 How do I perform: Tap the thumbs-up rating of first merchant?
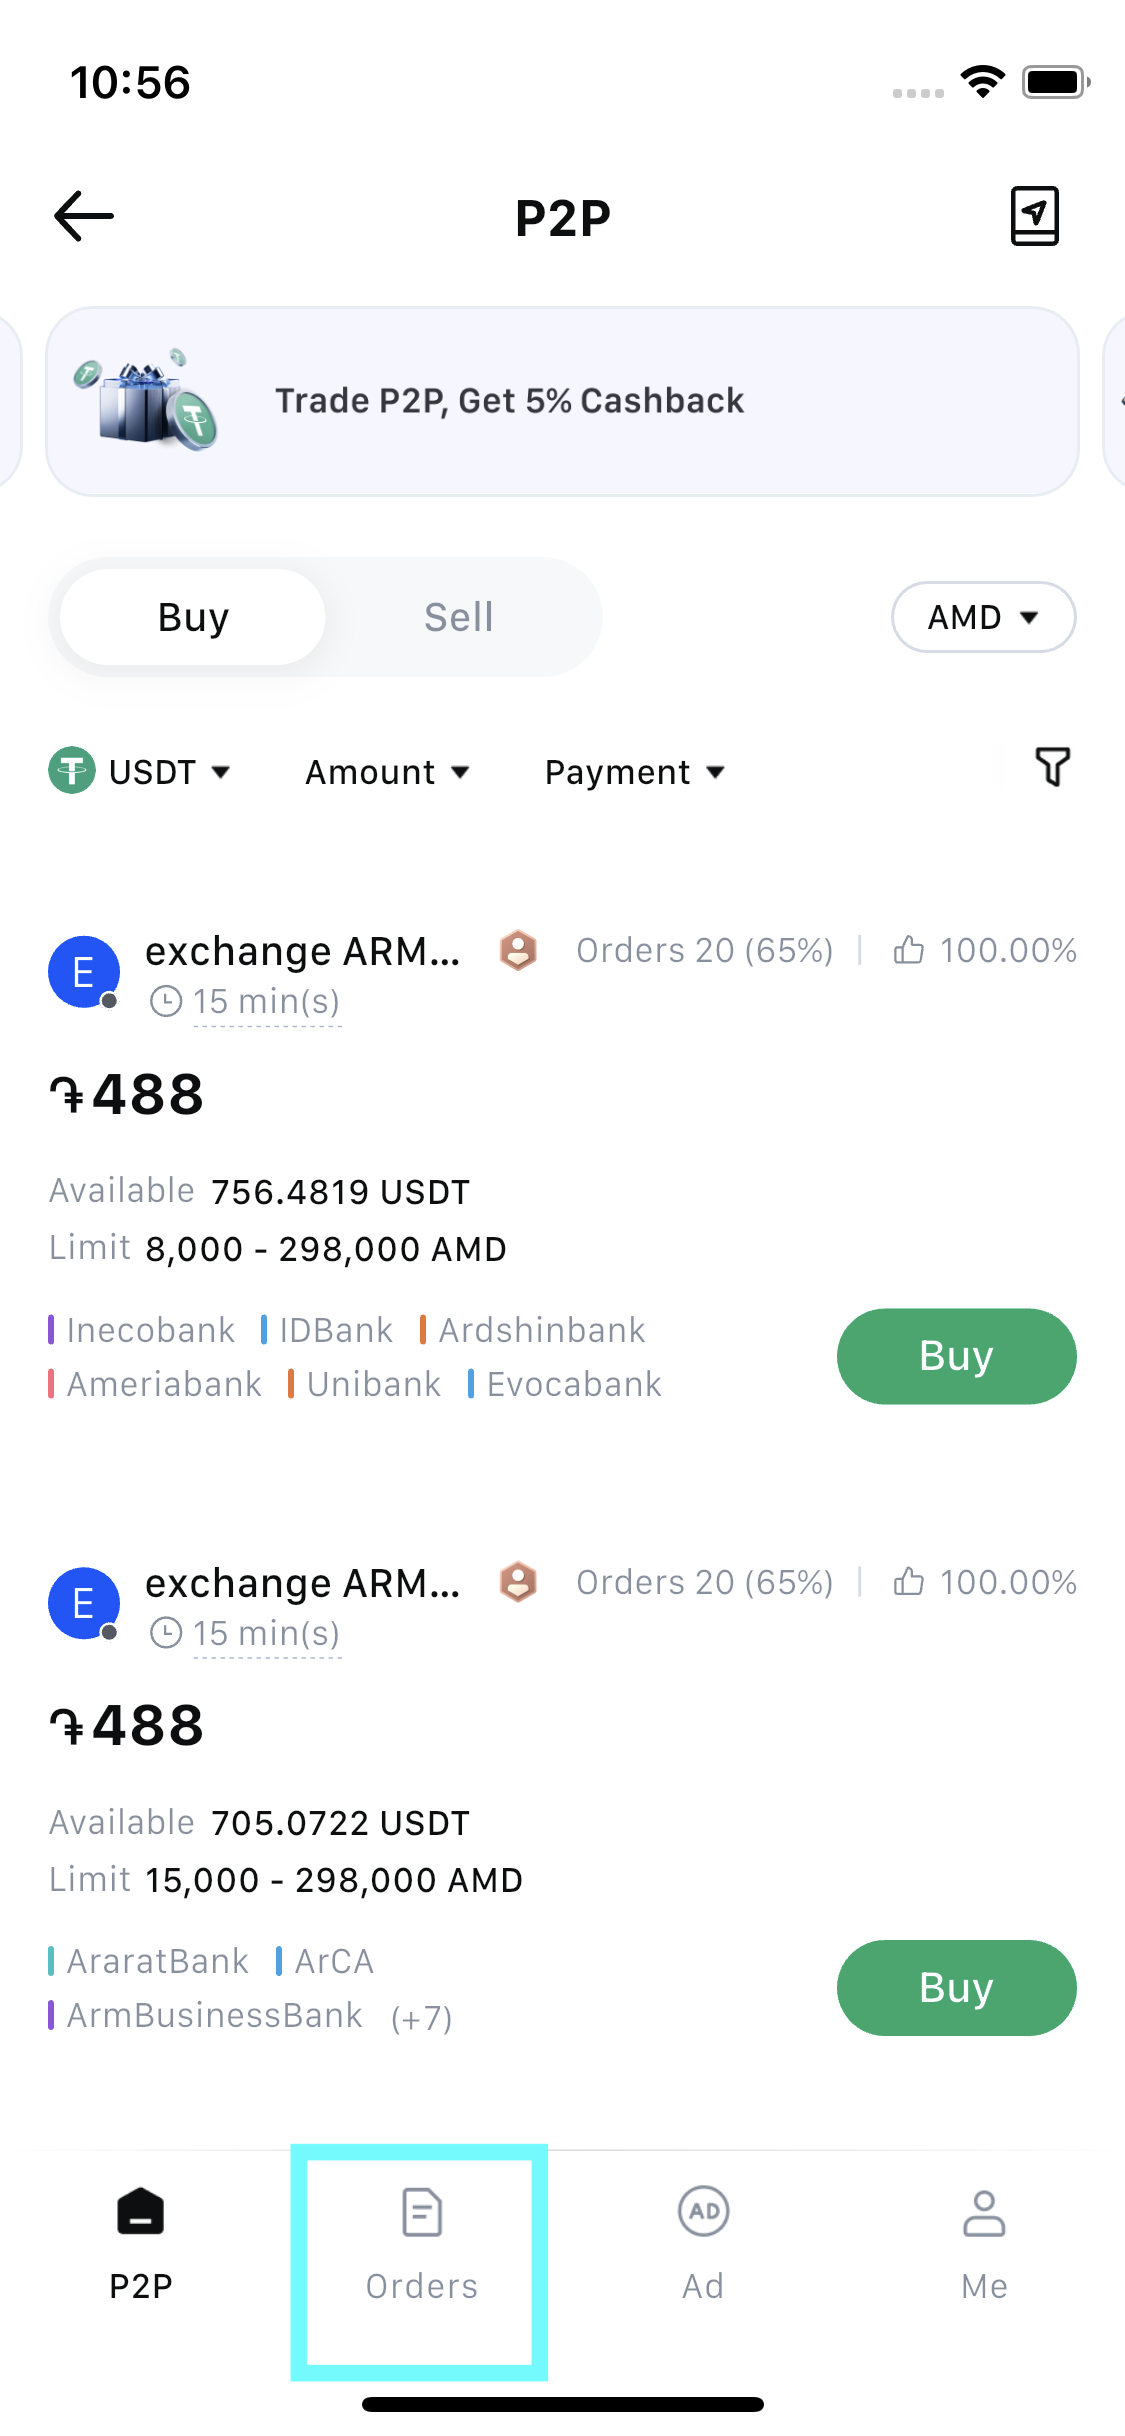908,950
